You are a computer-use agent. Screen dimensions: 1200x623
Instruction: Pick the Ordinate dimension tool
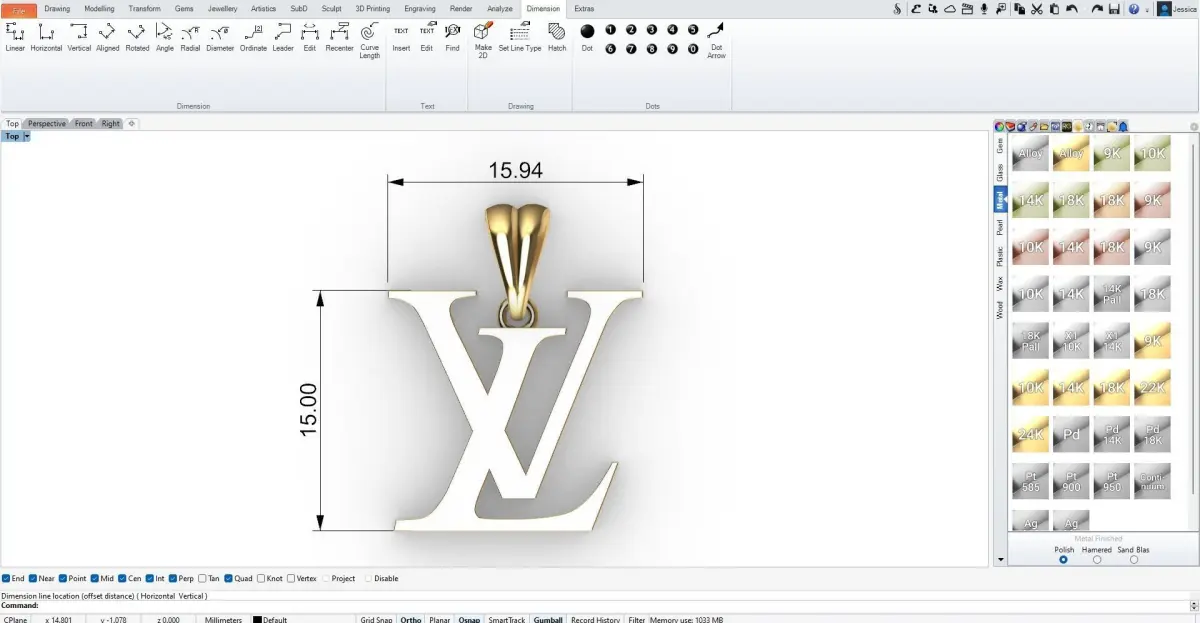click(x=253, y=38)
